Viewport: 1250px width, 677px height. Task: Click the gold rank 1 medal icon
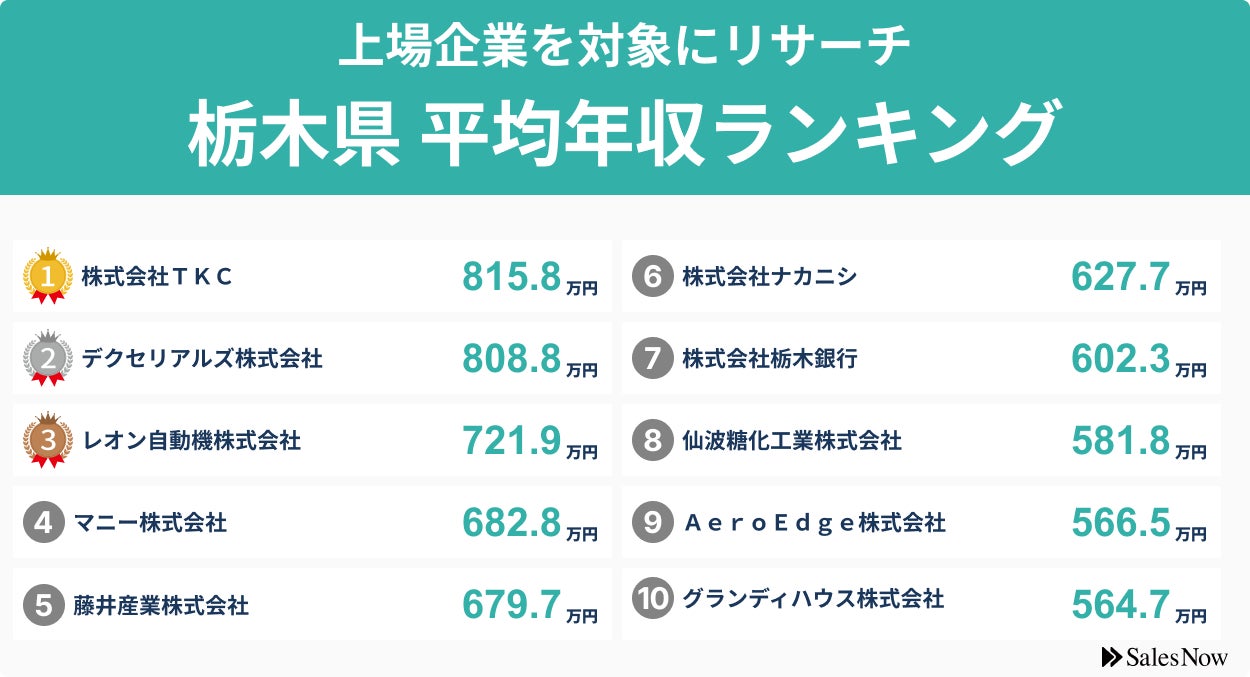coord(47,275)
